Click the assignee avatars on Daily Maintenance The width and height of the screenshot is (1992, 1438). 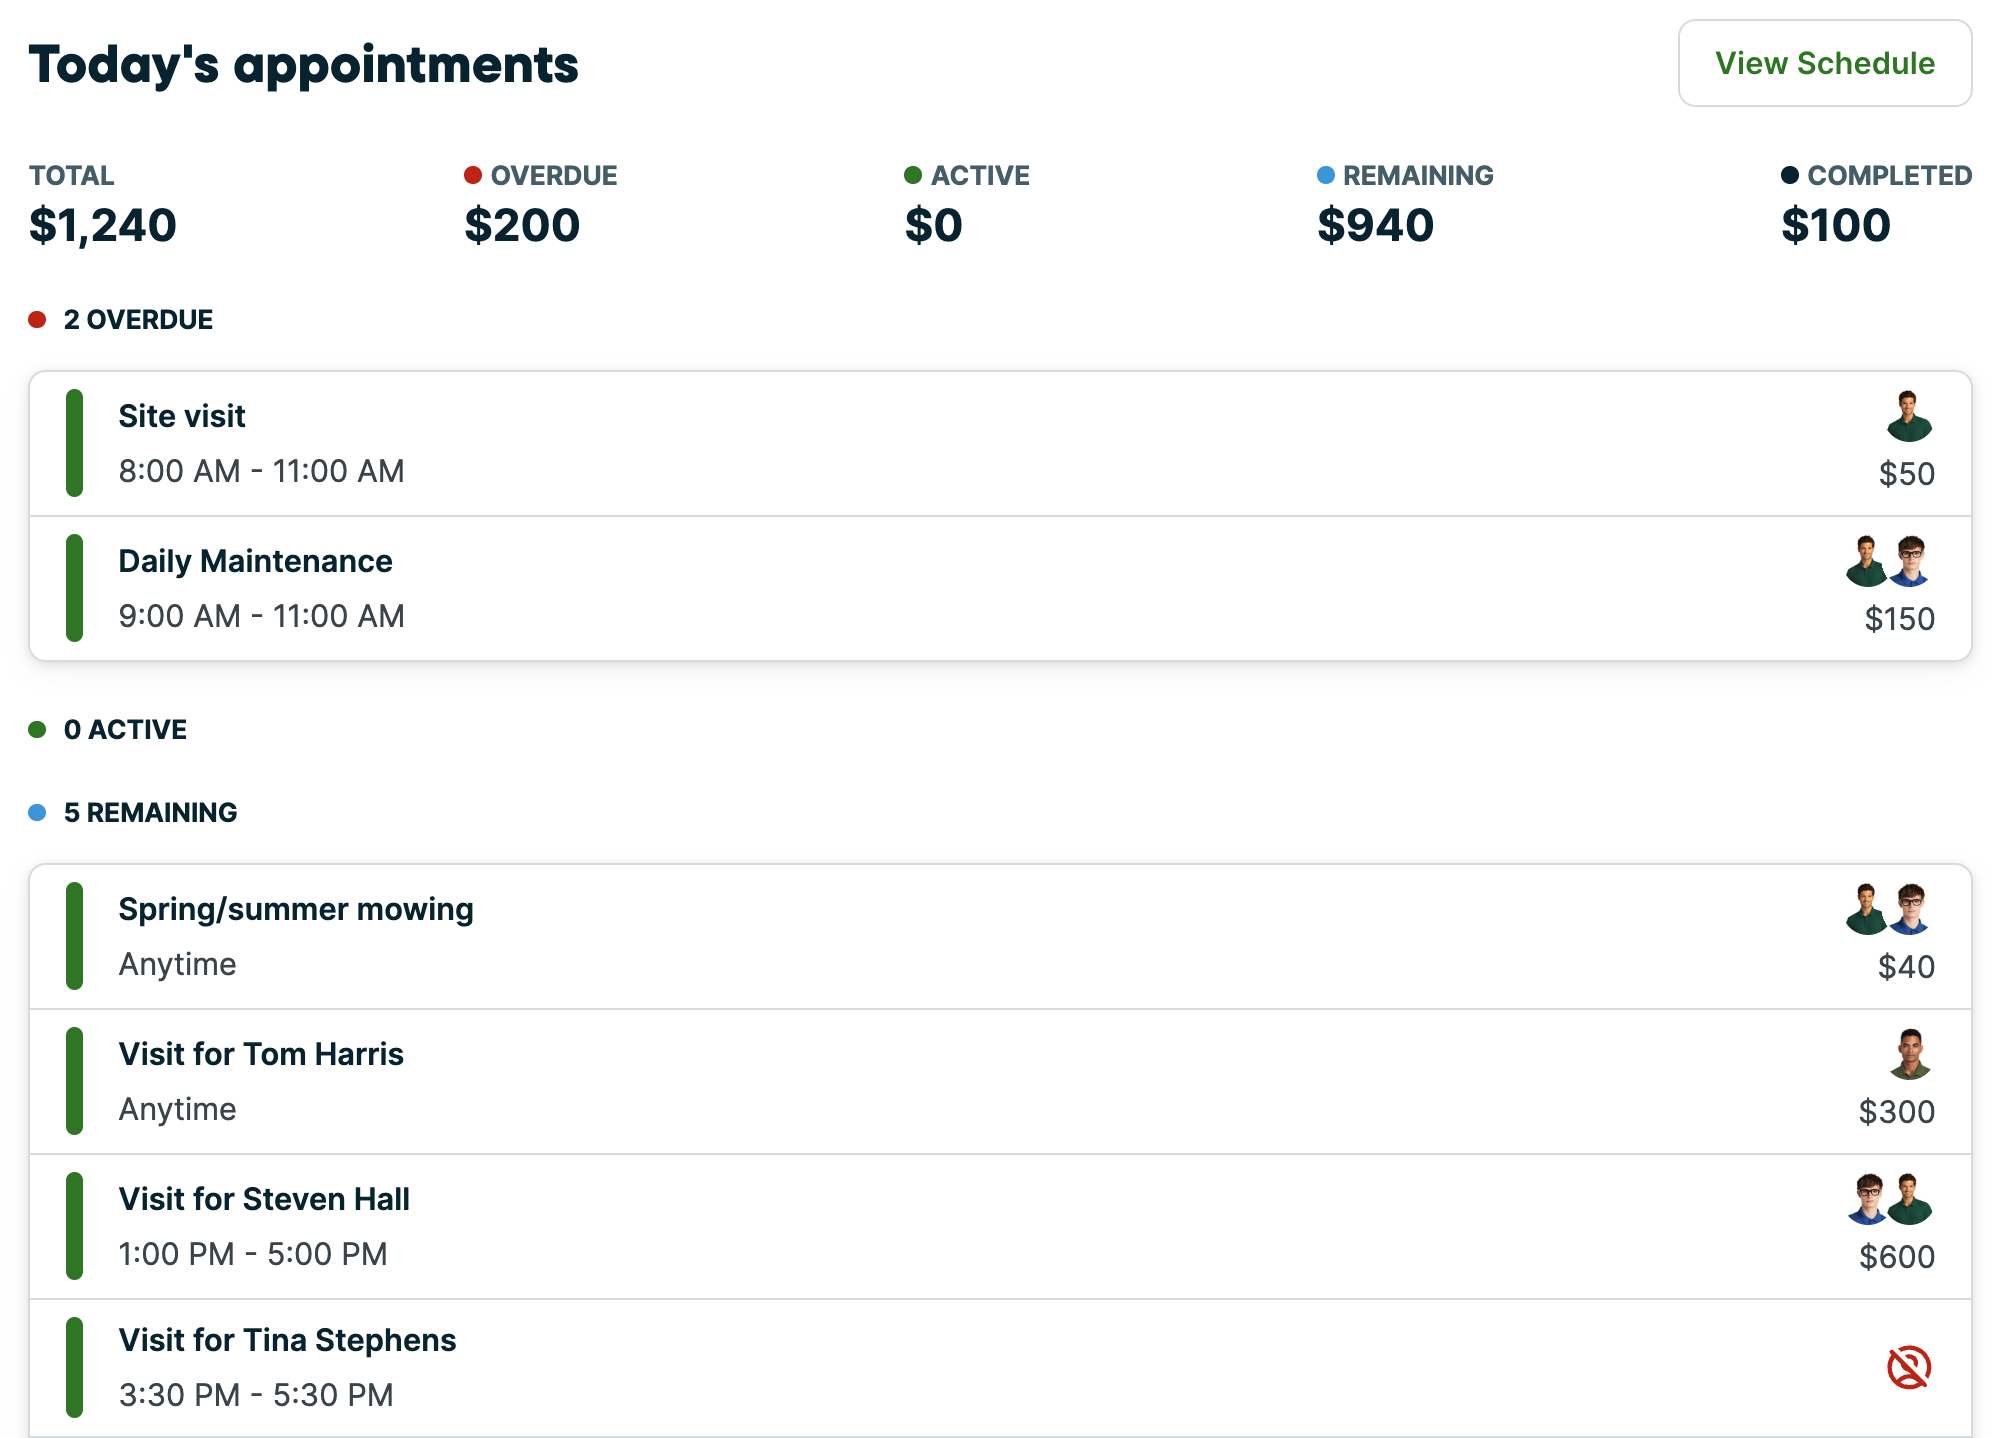pyautogui.click(x=1888, y=562)
